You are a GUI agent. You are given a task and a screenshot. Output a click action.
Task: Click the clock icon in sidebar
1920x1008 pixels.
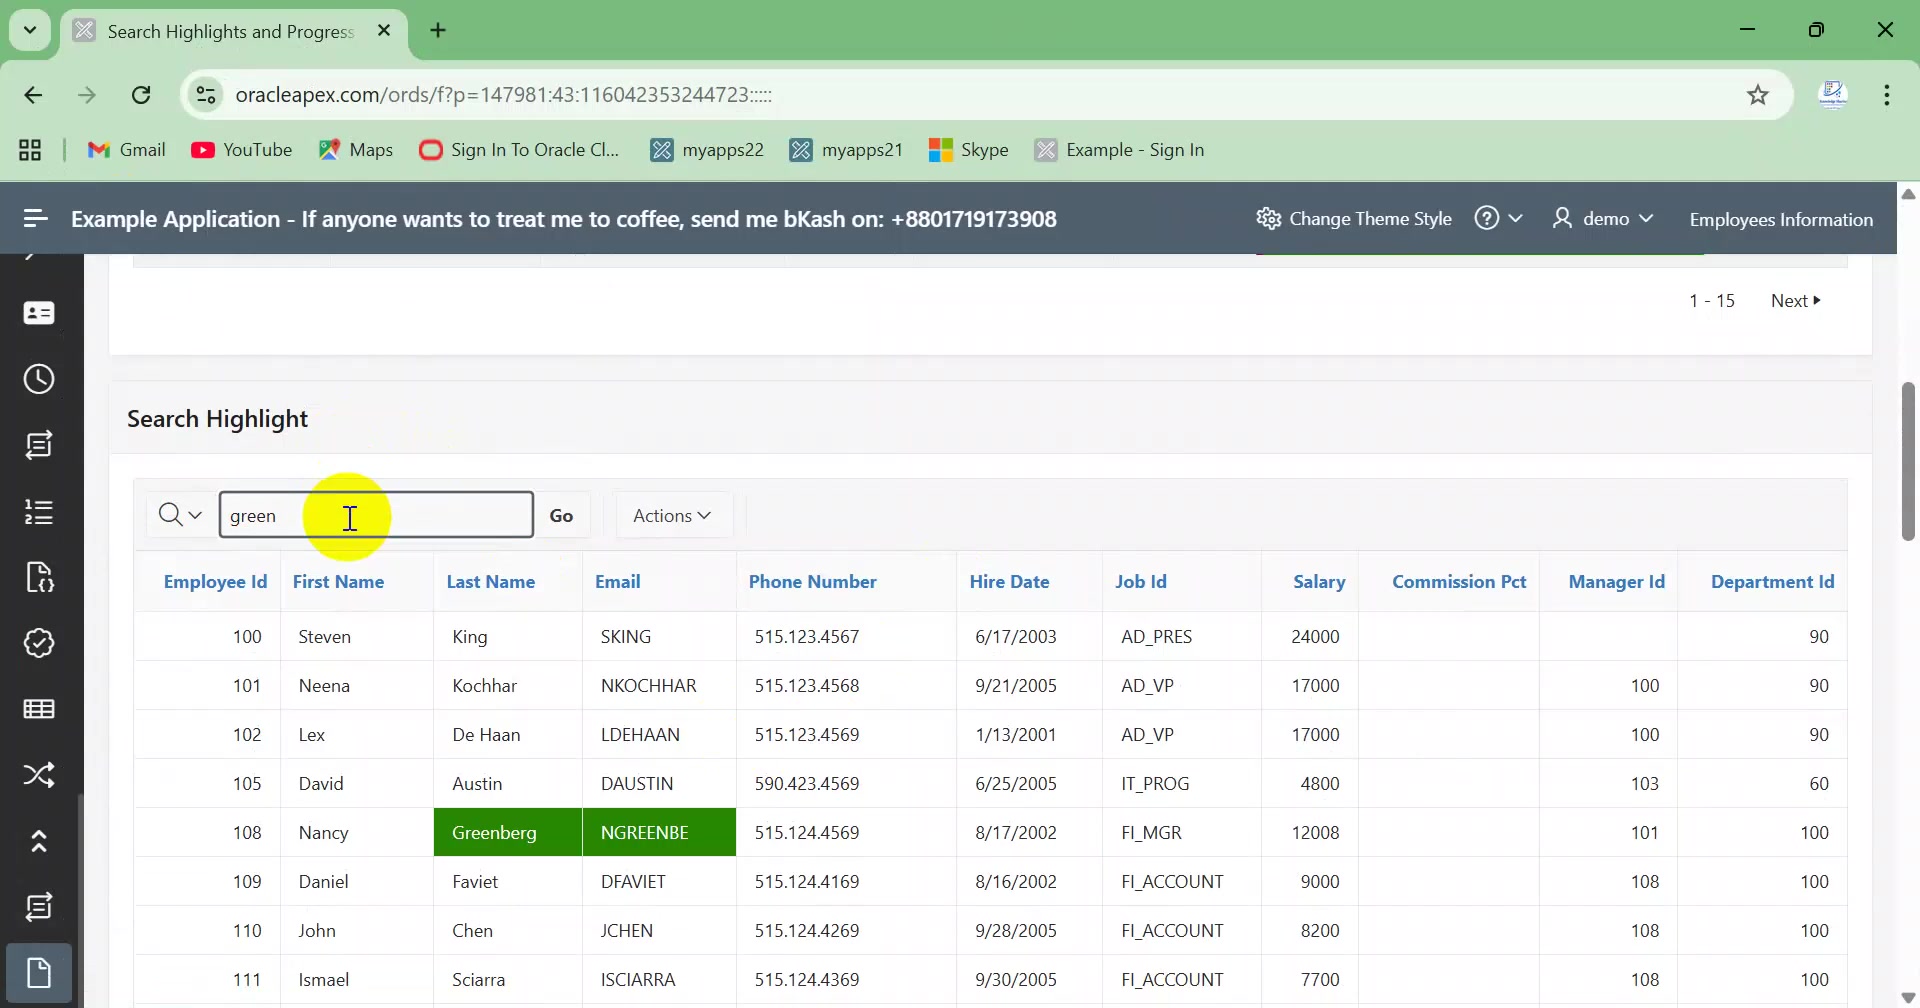pyautogui.click(x=39, y=379)
